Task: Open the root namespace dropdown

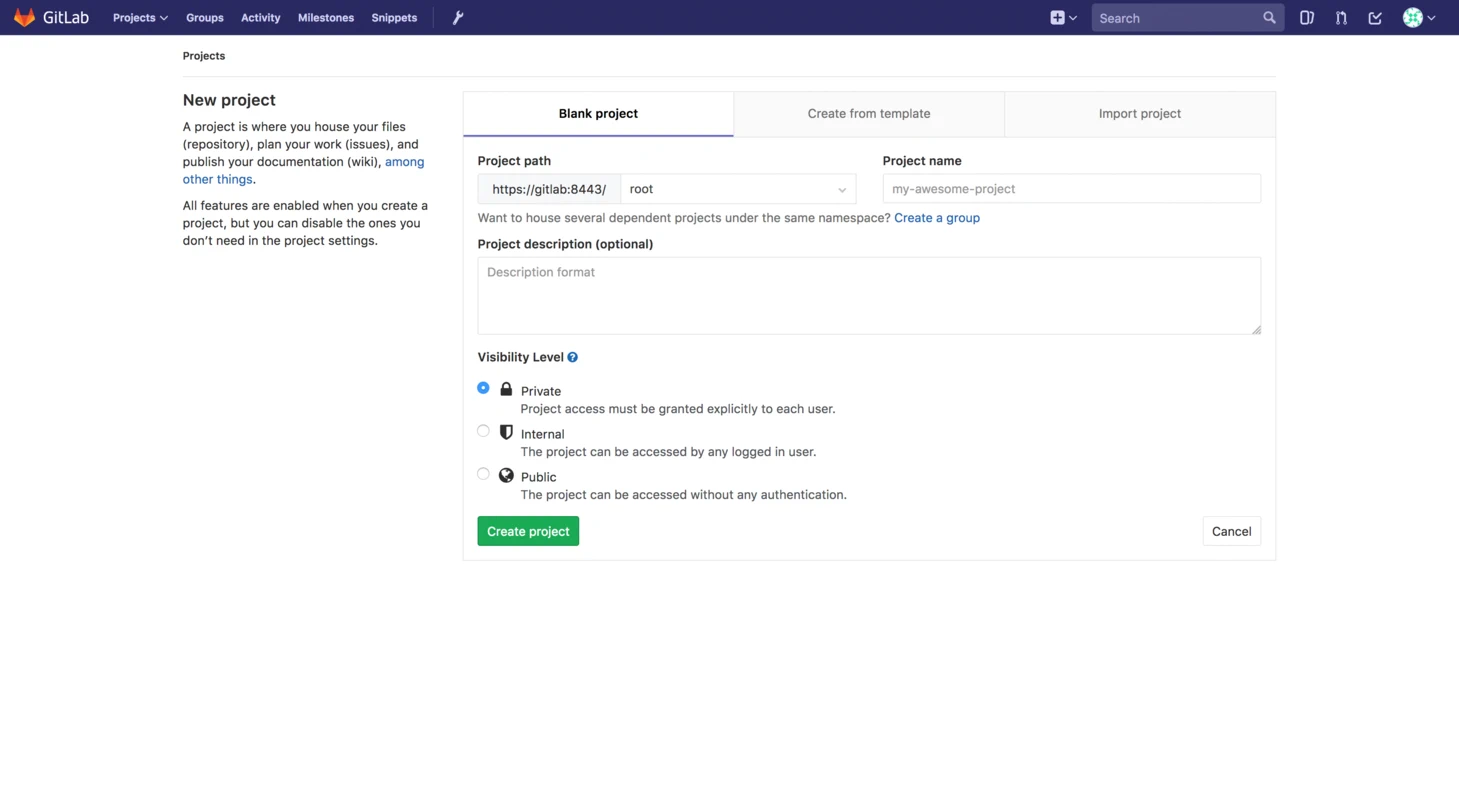Action: tap(738, 189)
